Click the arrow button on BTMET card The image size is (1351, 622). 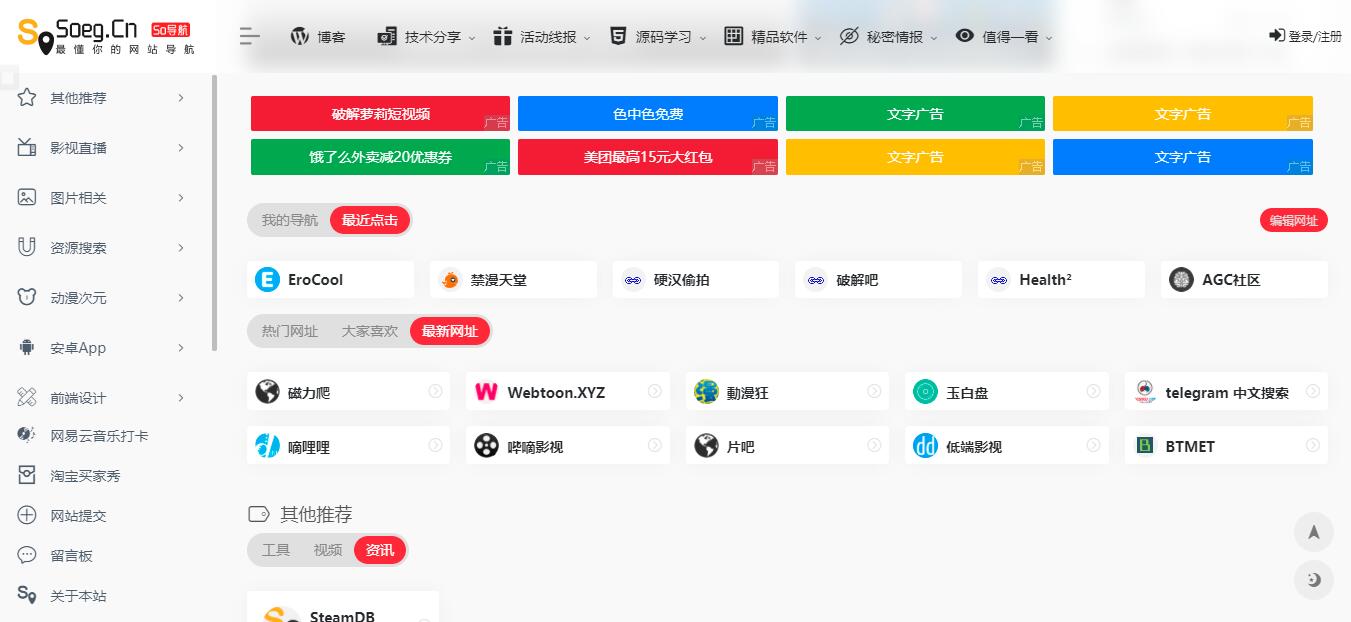[x=1313, y=445]
